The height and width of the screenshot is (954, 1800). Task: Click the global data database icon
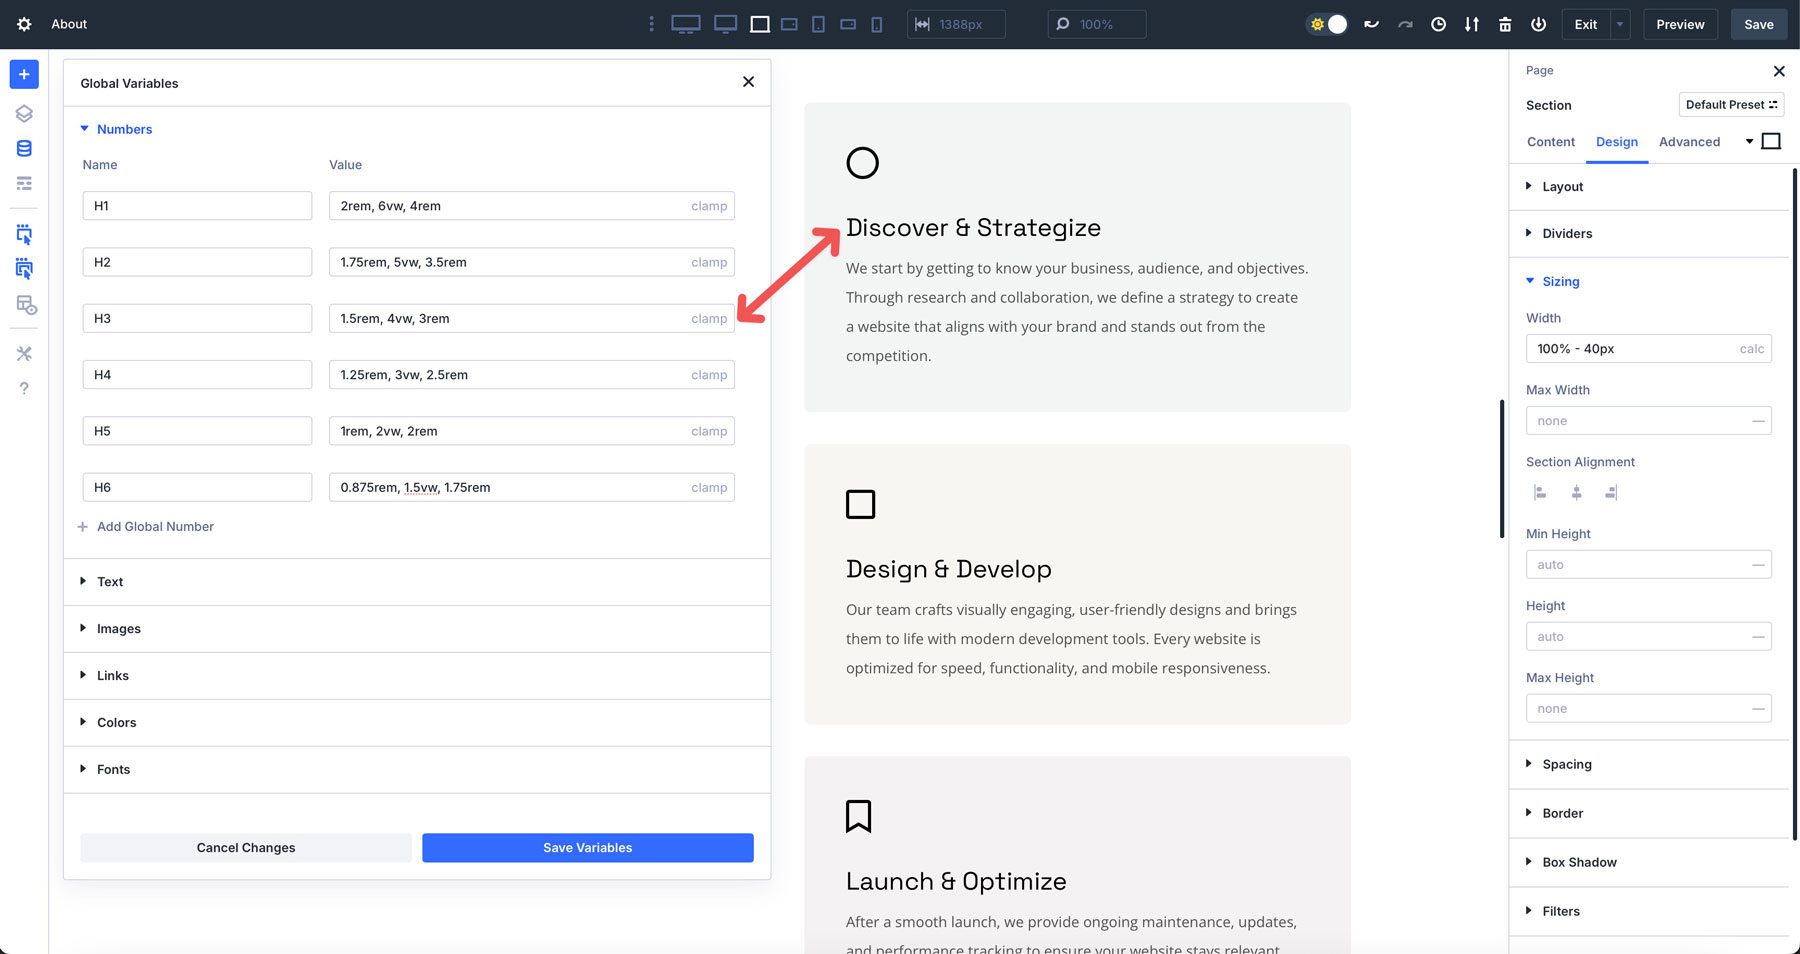click(23, 148)
